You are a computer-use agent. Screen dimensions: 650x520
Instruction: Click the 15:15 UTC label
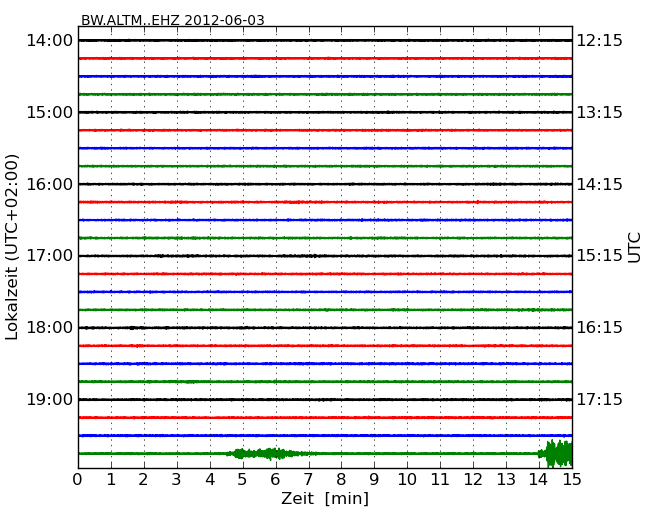pos(600,256)
